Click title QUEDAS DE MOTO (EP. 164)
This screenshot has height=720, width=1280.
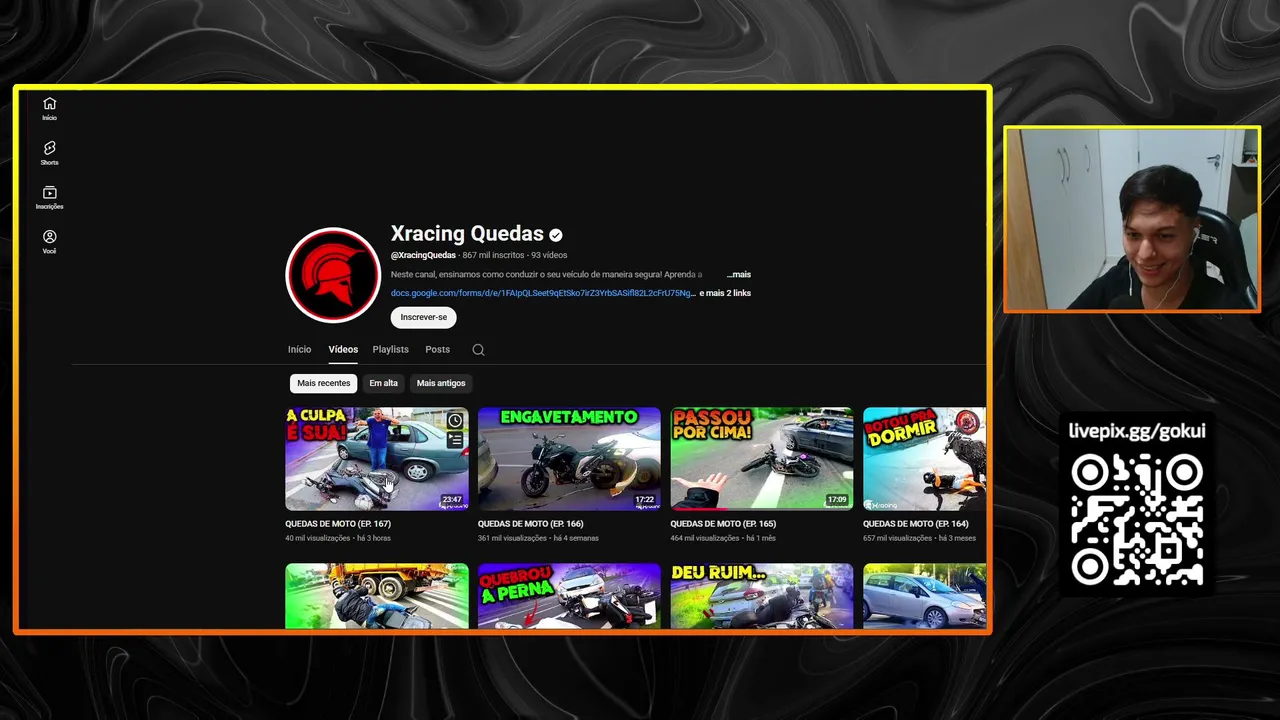click(916, 524)
